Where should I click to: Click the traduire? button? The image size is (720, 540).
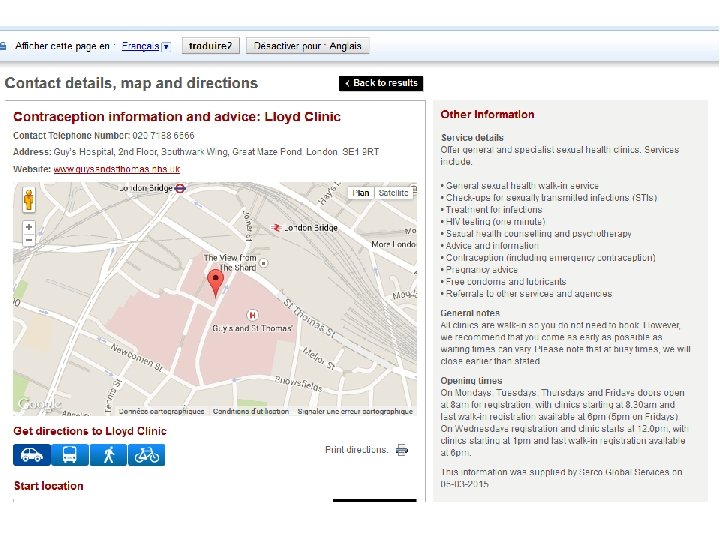211,46
